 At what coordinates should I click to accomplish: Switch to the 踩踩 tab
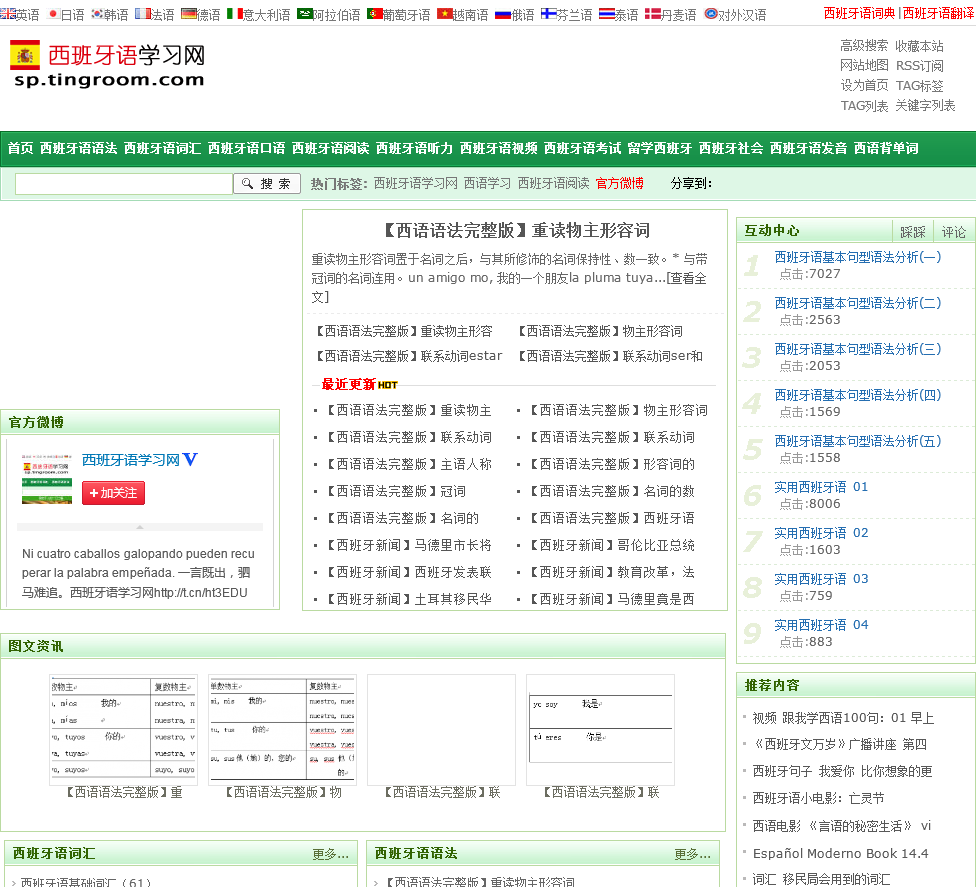pos(912,232)
